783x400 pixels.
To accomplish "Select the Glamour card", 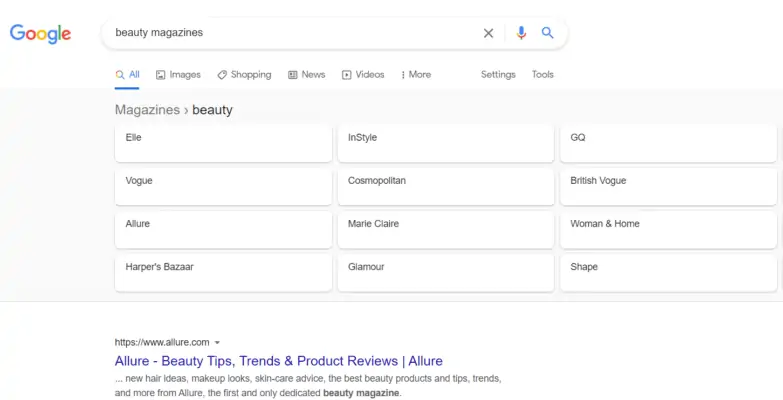I will (x=446, y=273).
